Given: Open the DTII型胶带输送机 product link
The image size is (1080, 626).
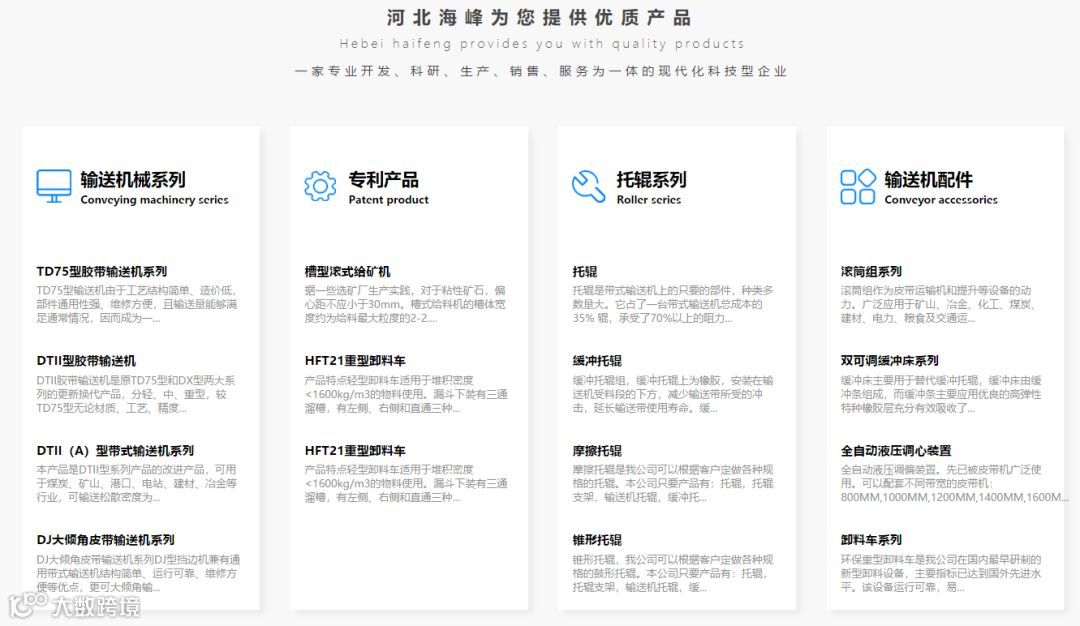Looking at the screenshot, I should click(x=86, y=361).
